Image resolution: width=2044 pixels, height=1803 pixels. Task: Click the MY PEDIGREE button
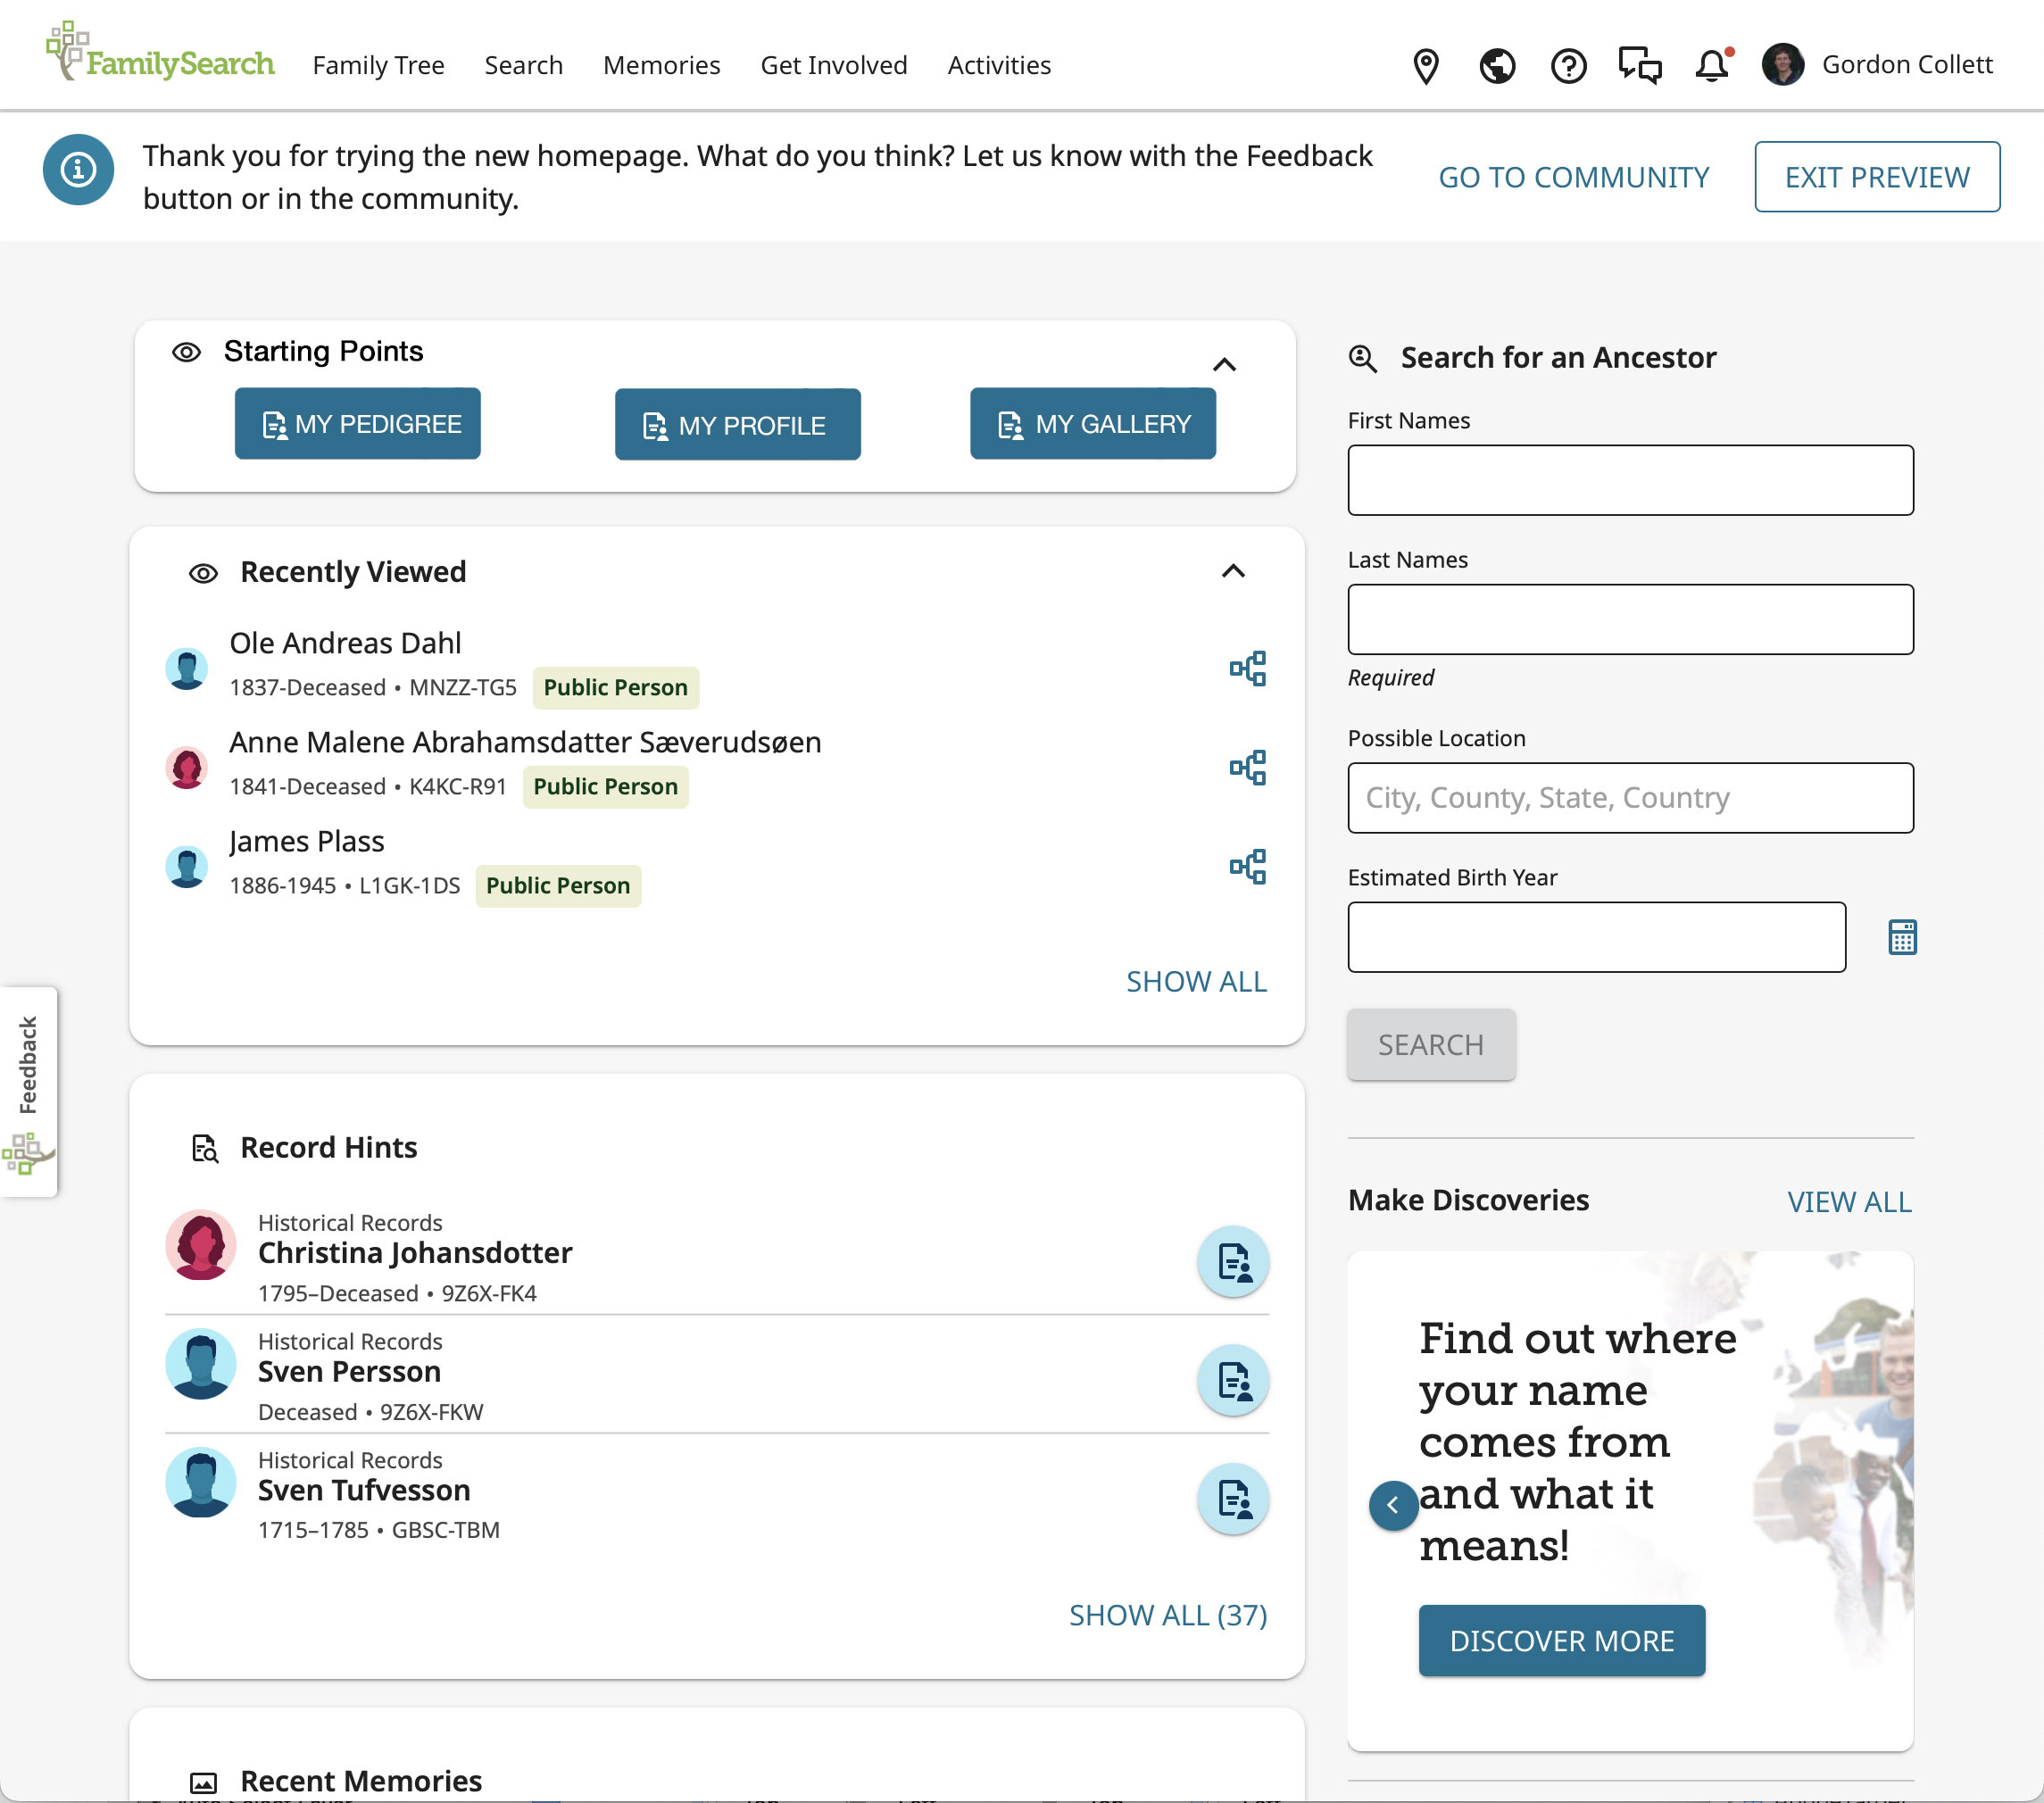click(357, 424)
